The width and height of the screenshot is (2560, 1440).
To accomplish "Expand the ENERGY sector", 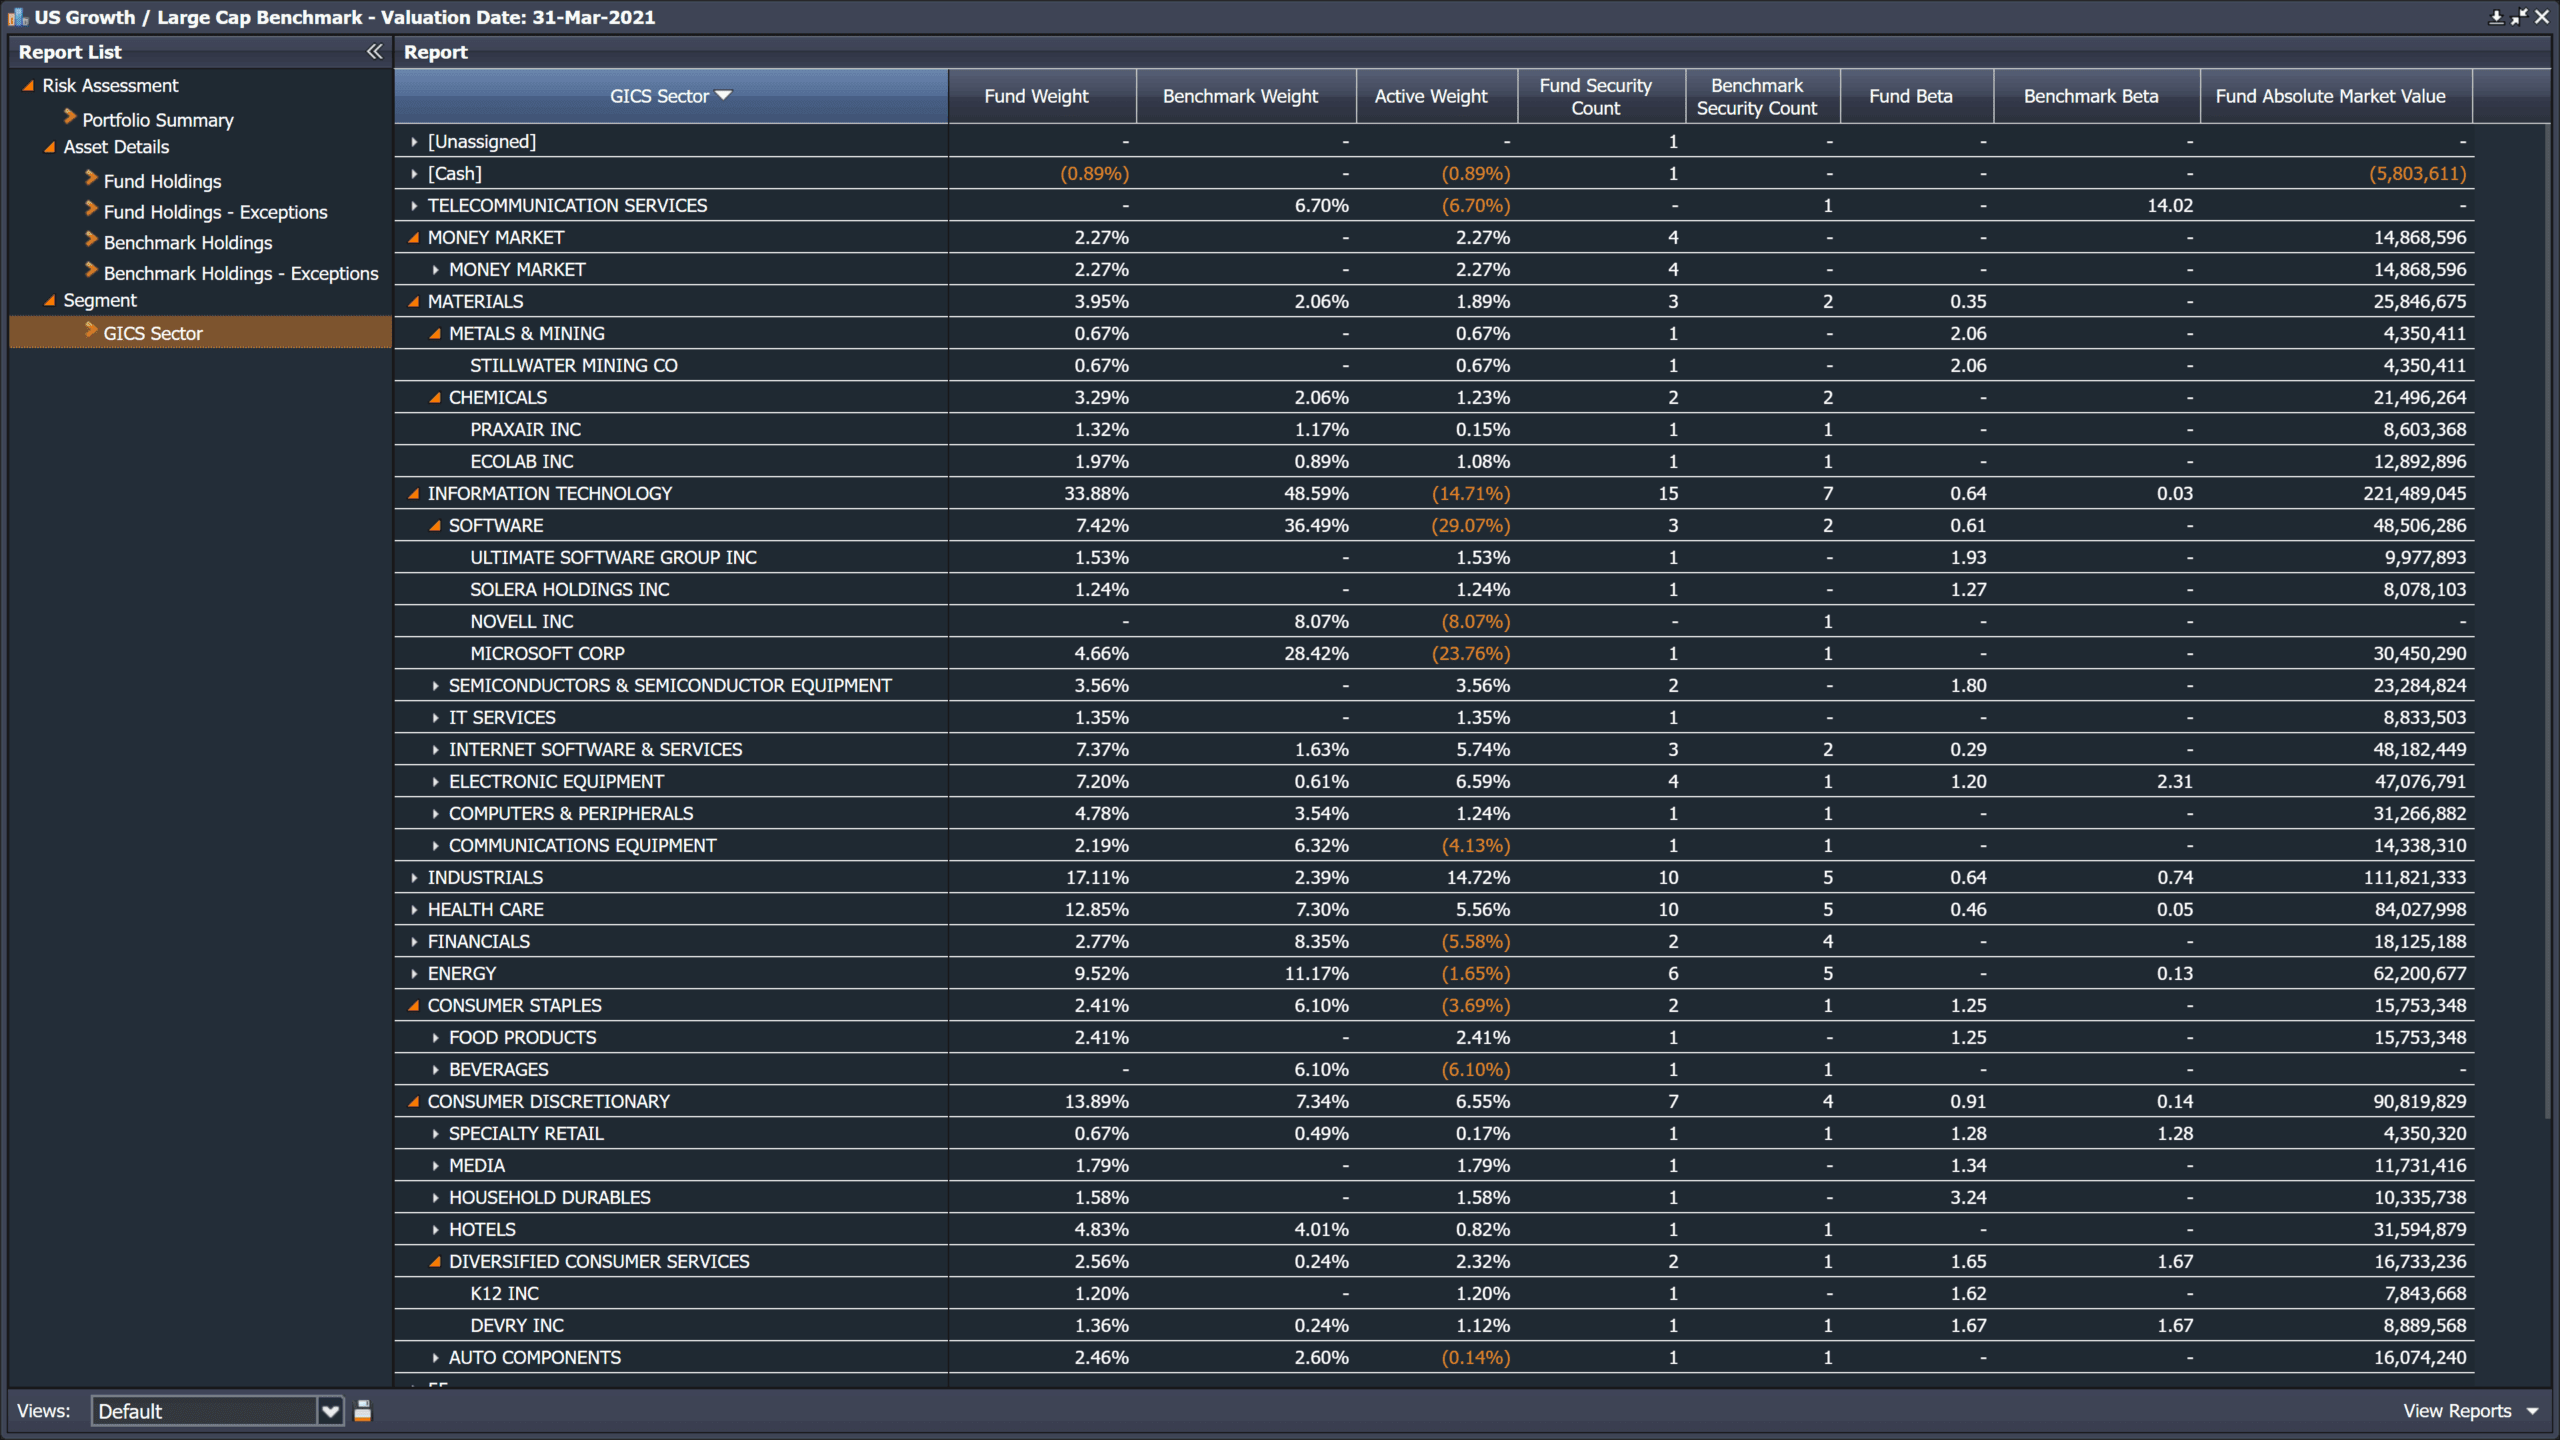I will pos(414,974).
